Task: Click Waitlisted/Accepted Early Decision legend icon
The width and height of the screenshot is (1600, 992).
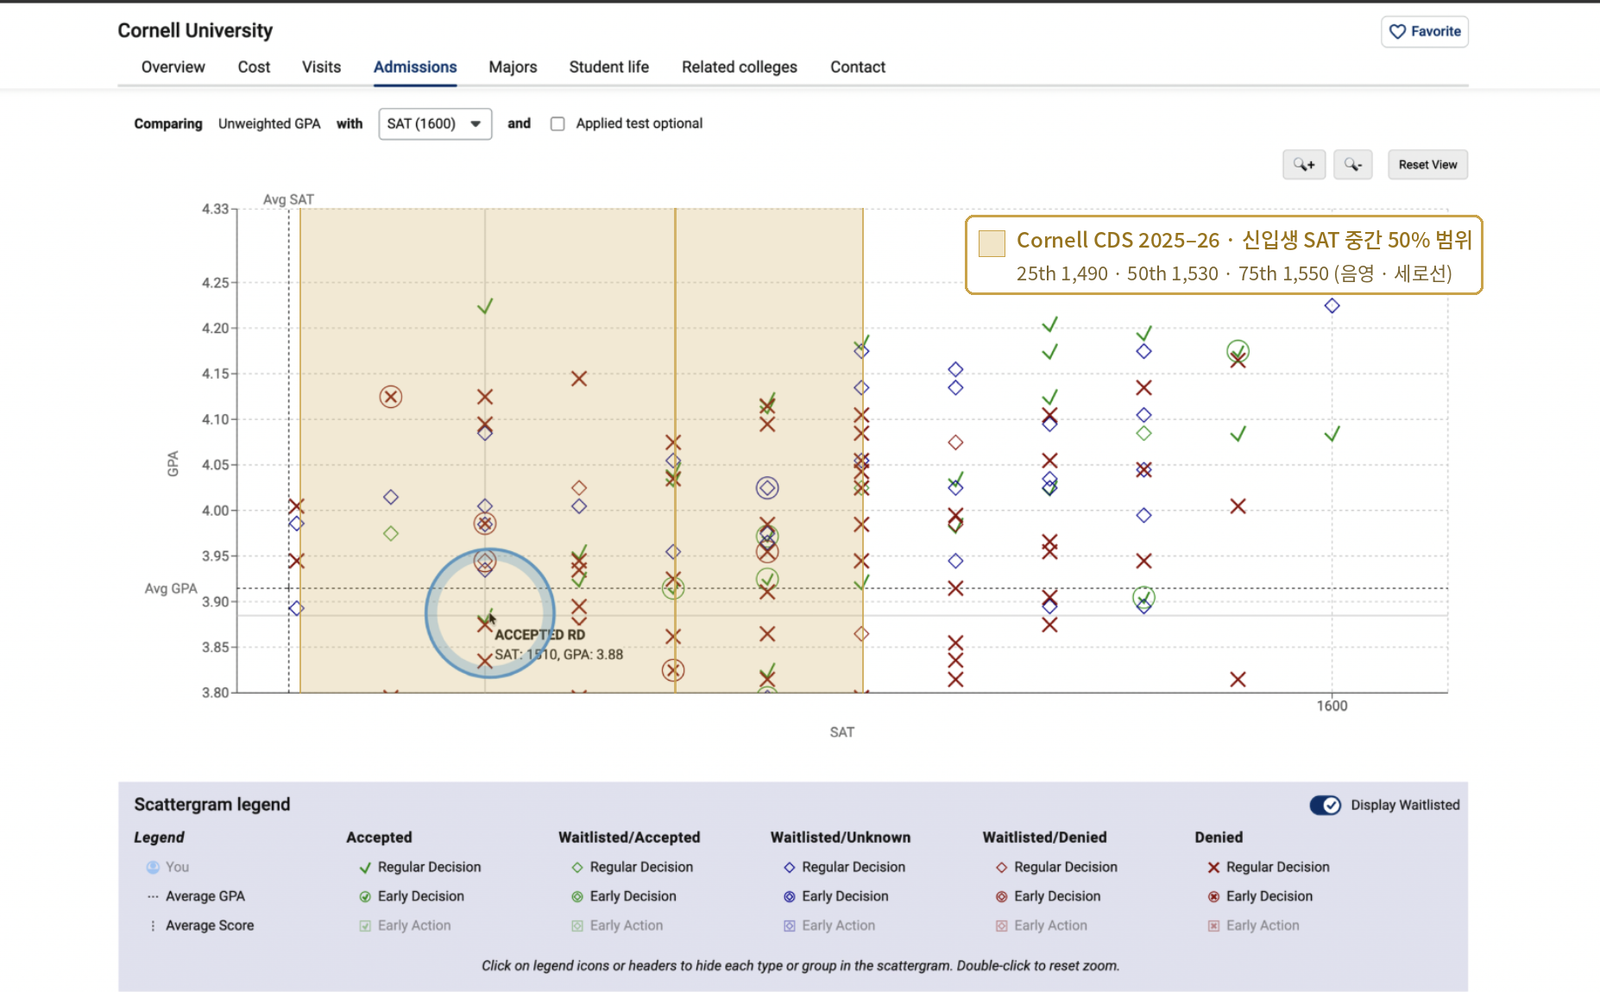Action: coord(577,897)
